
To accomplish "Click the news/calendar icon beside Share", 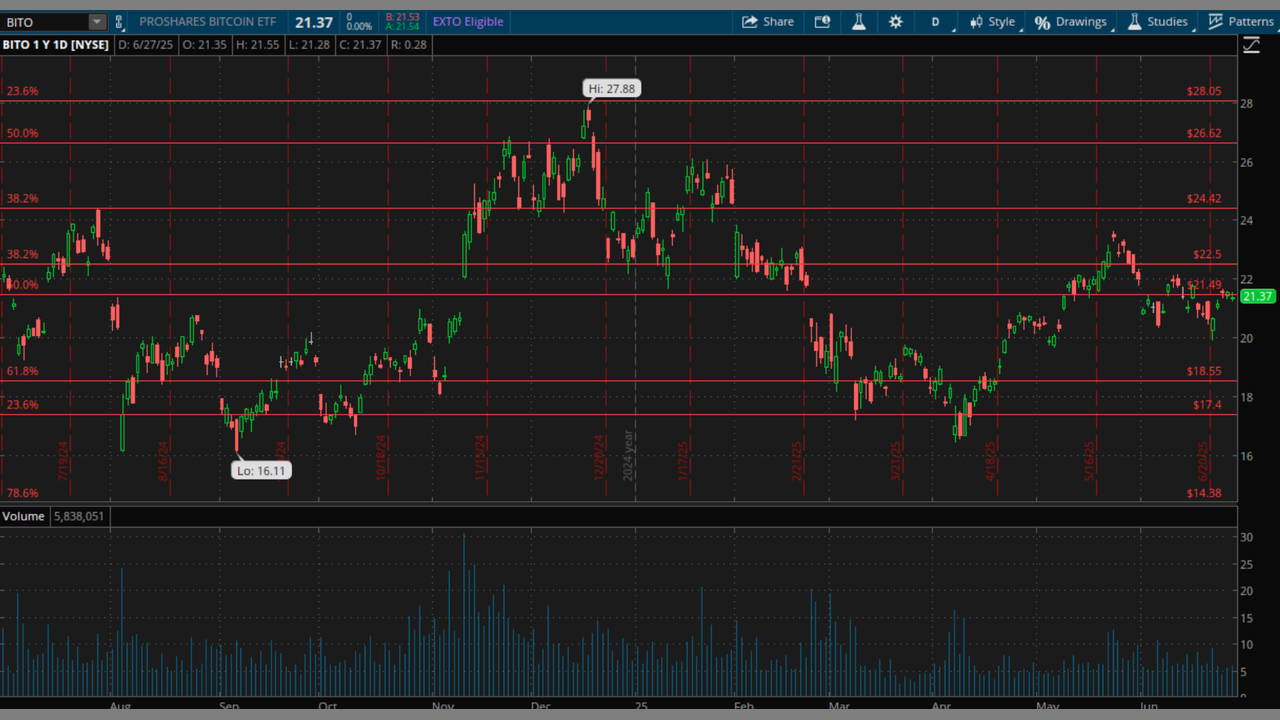I will coord(822,22).
